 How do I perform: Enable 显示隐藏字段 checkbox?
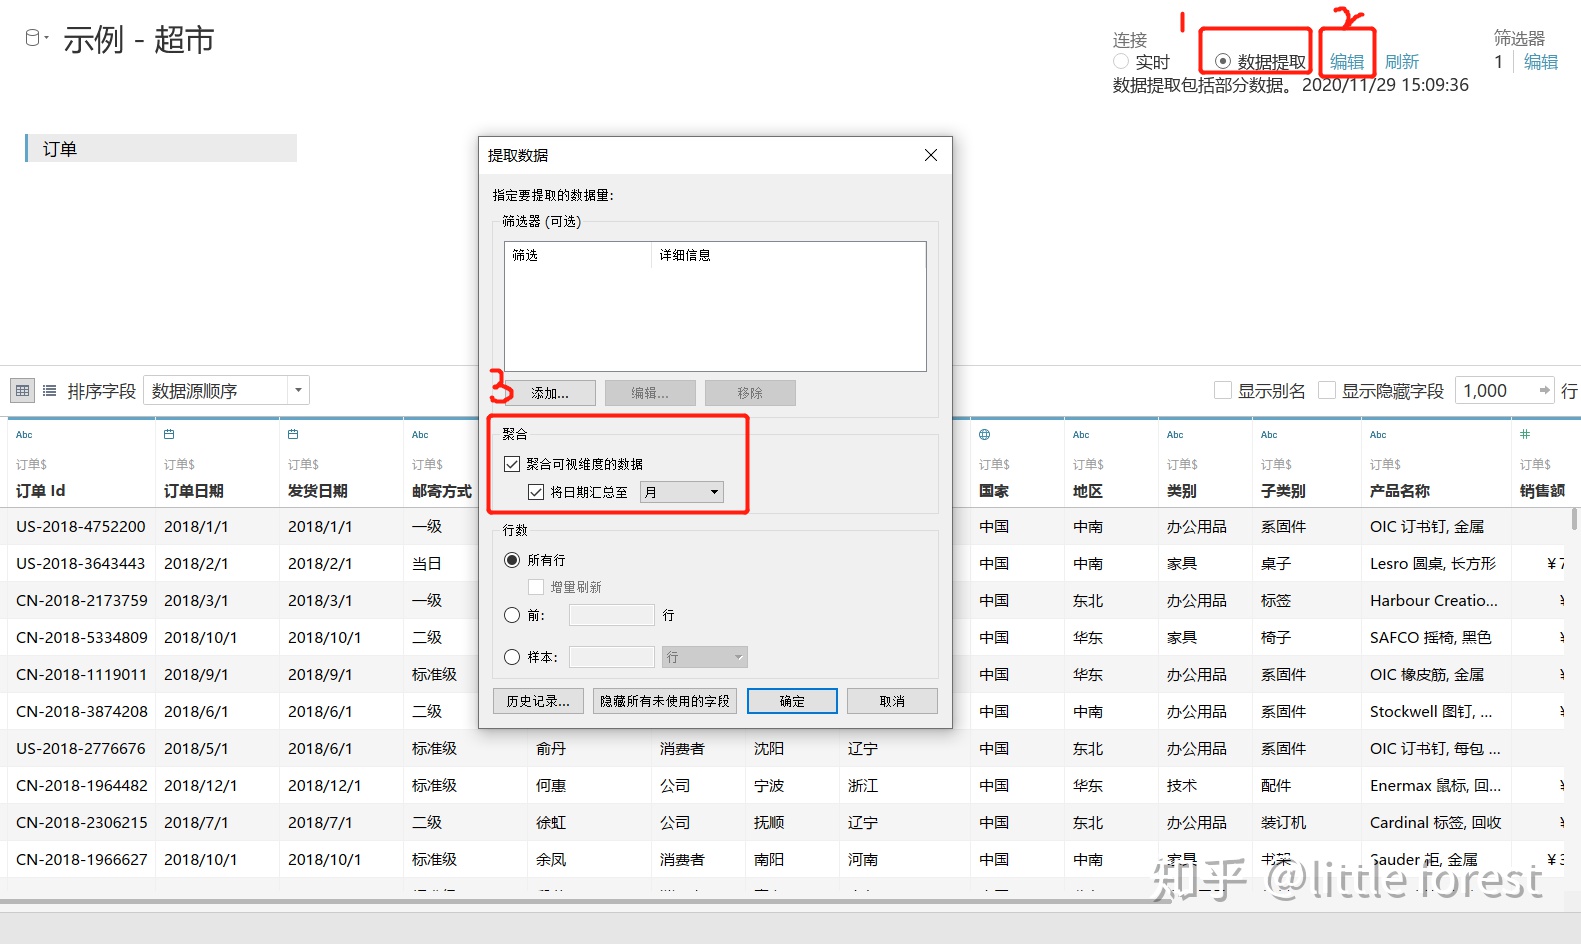[1327, 390]
